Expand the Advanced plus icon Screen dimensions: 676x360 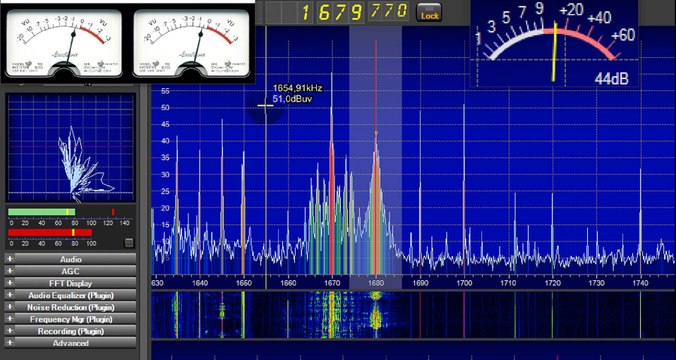coord(9,343)
